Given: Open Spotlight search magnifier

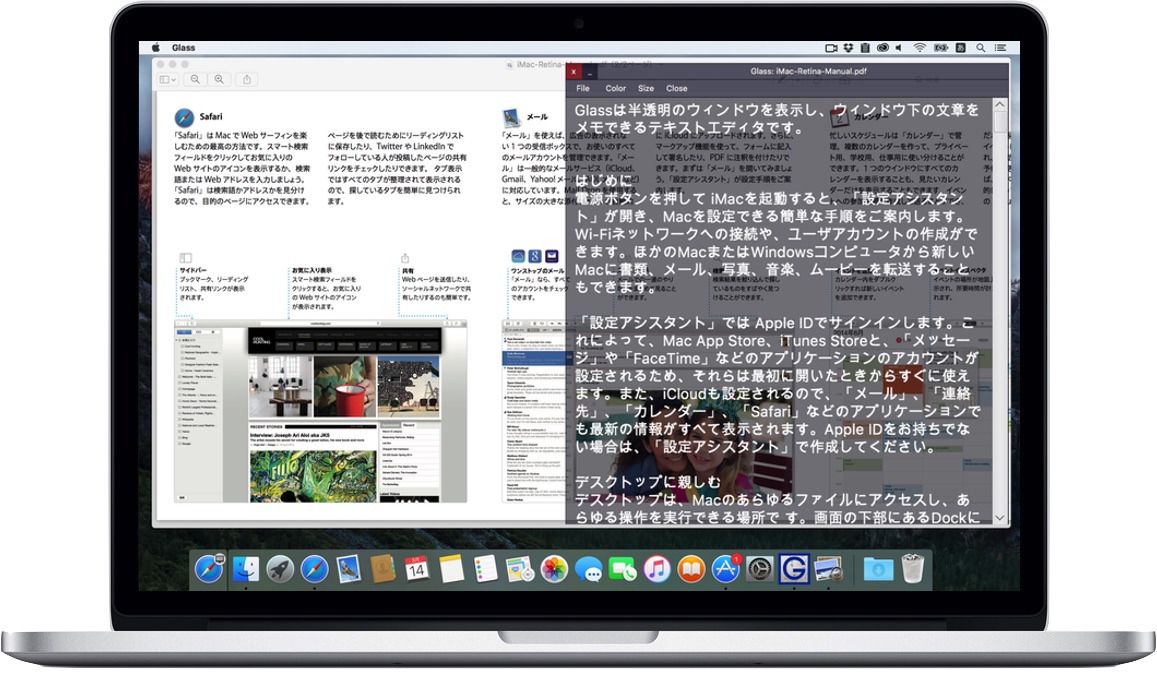Looking at the screenshot, I should tap(981, 47).
